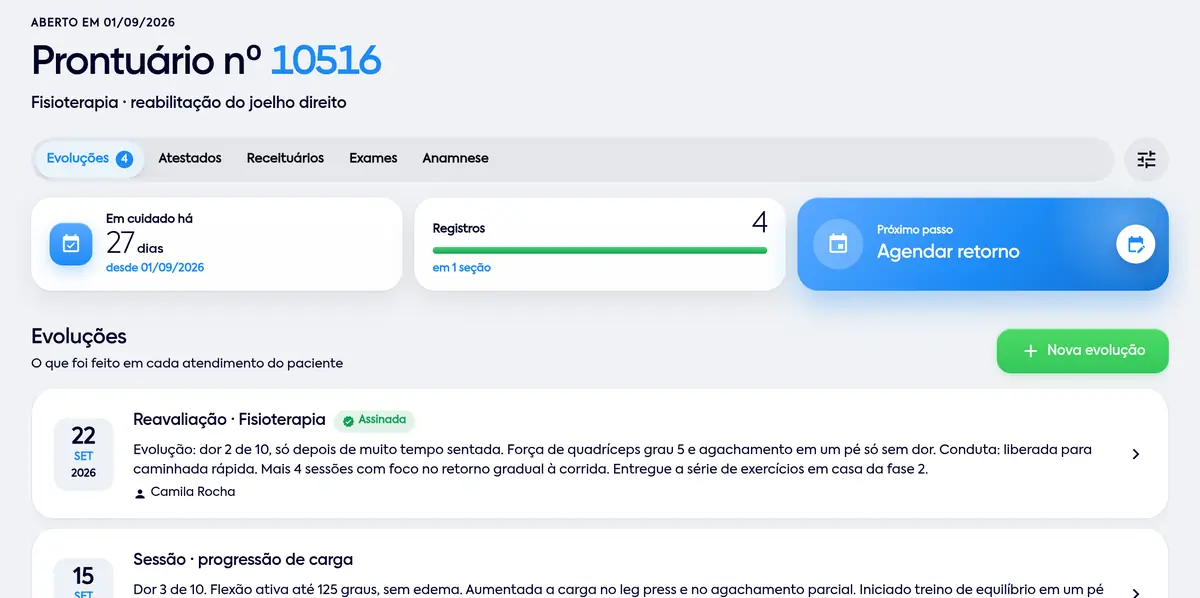
Task: Expand the Reavaliação entry chevron
Action: 1135,454
